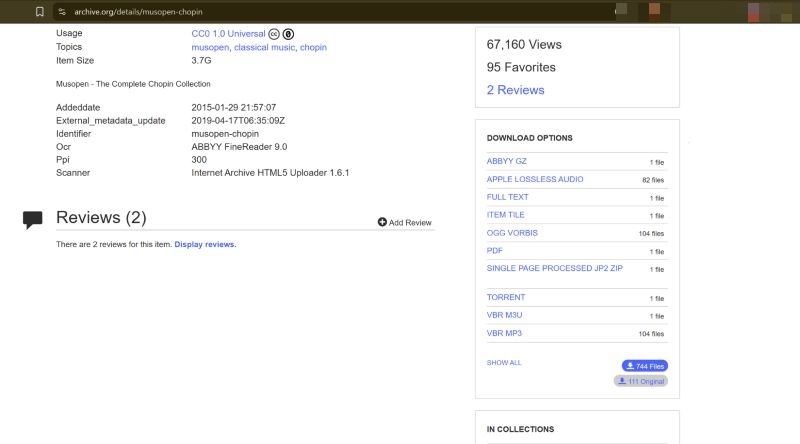Expand the VBR MP3 file list
This screenshot has width=800, height=444.
(504, 333)
